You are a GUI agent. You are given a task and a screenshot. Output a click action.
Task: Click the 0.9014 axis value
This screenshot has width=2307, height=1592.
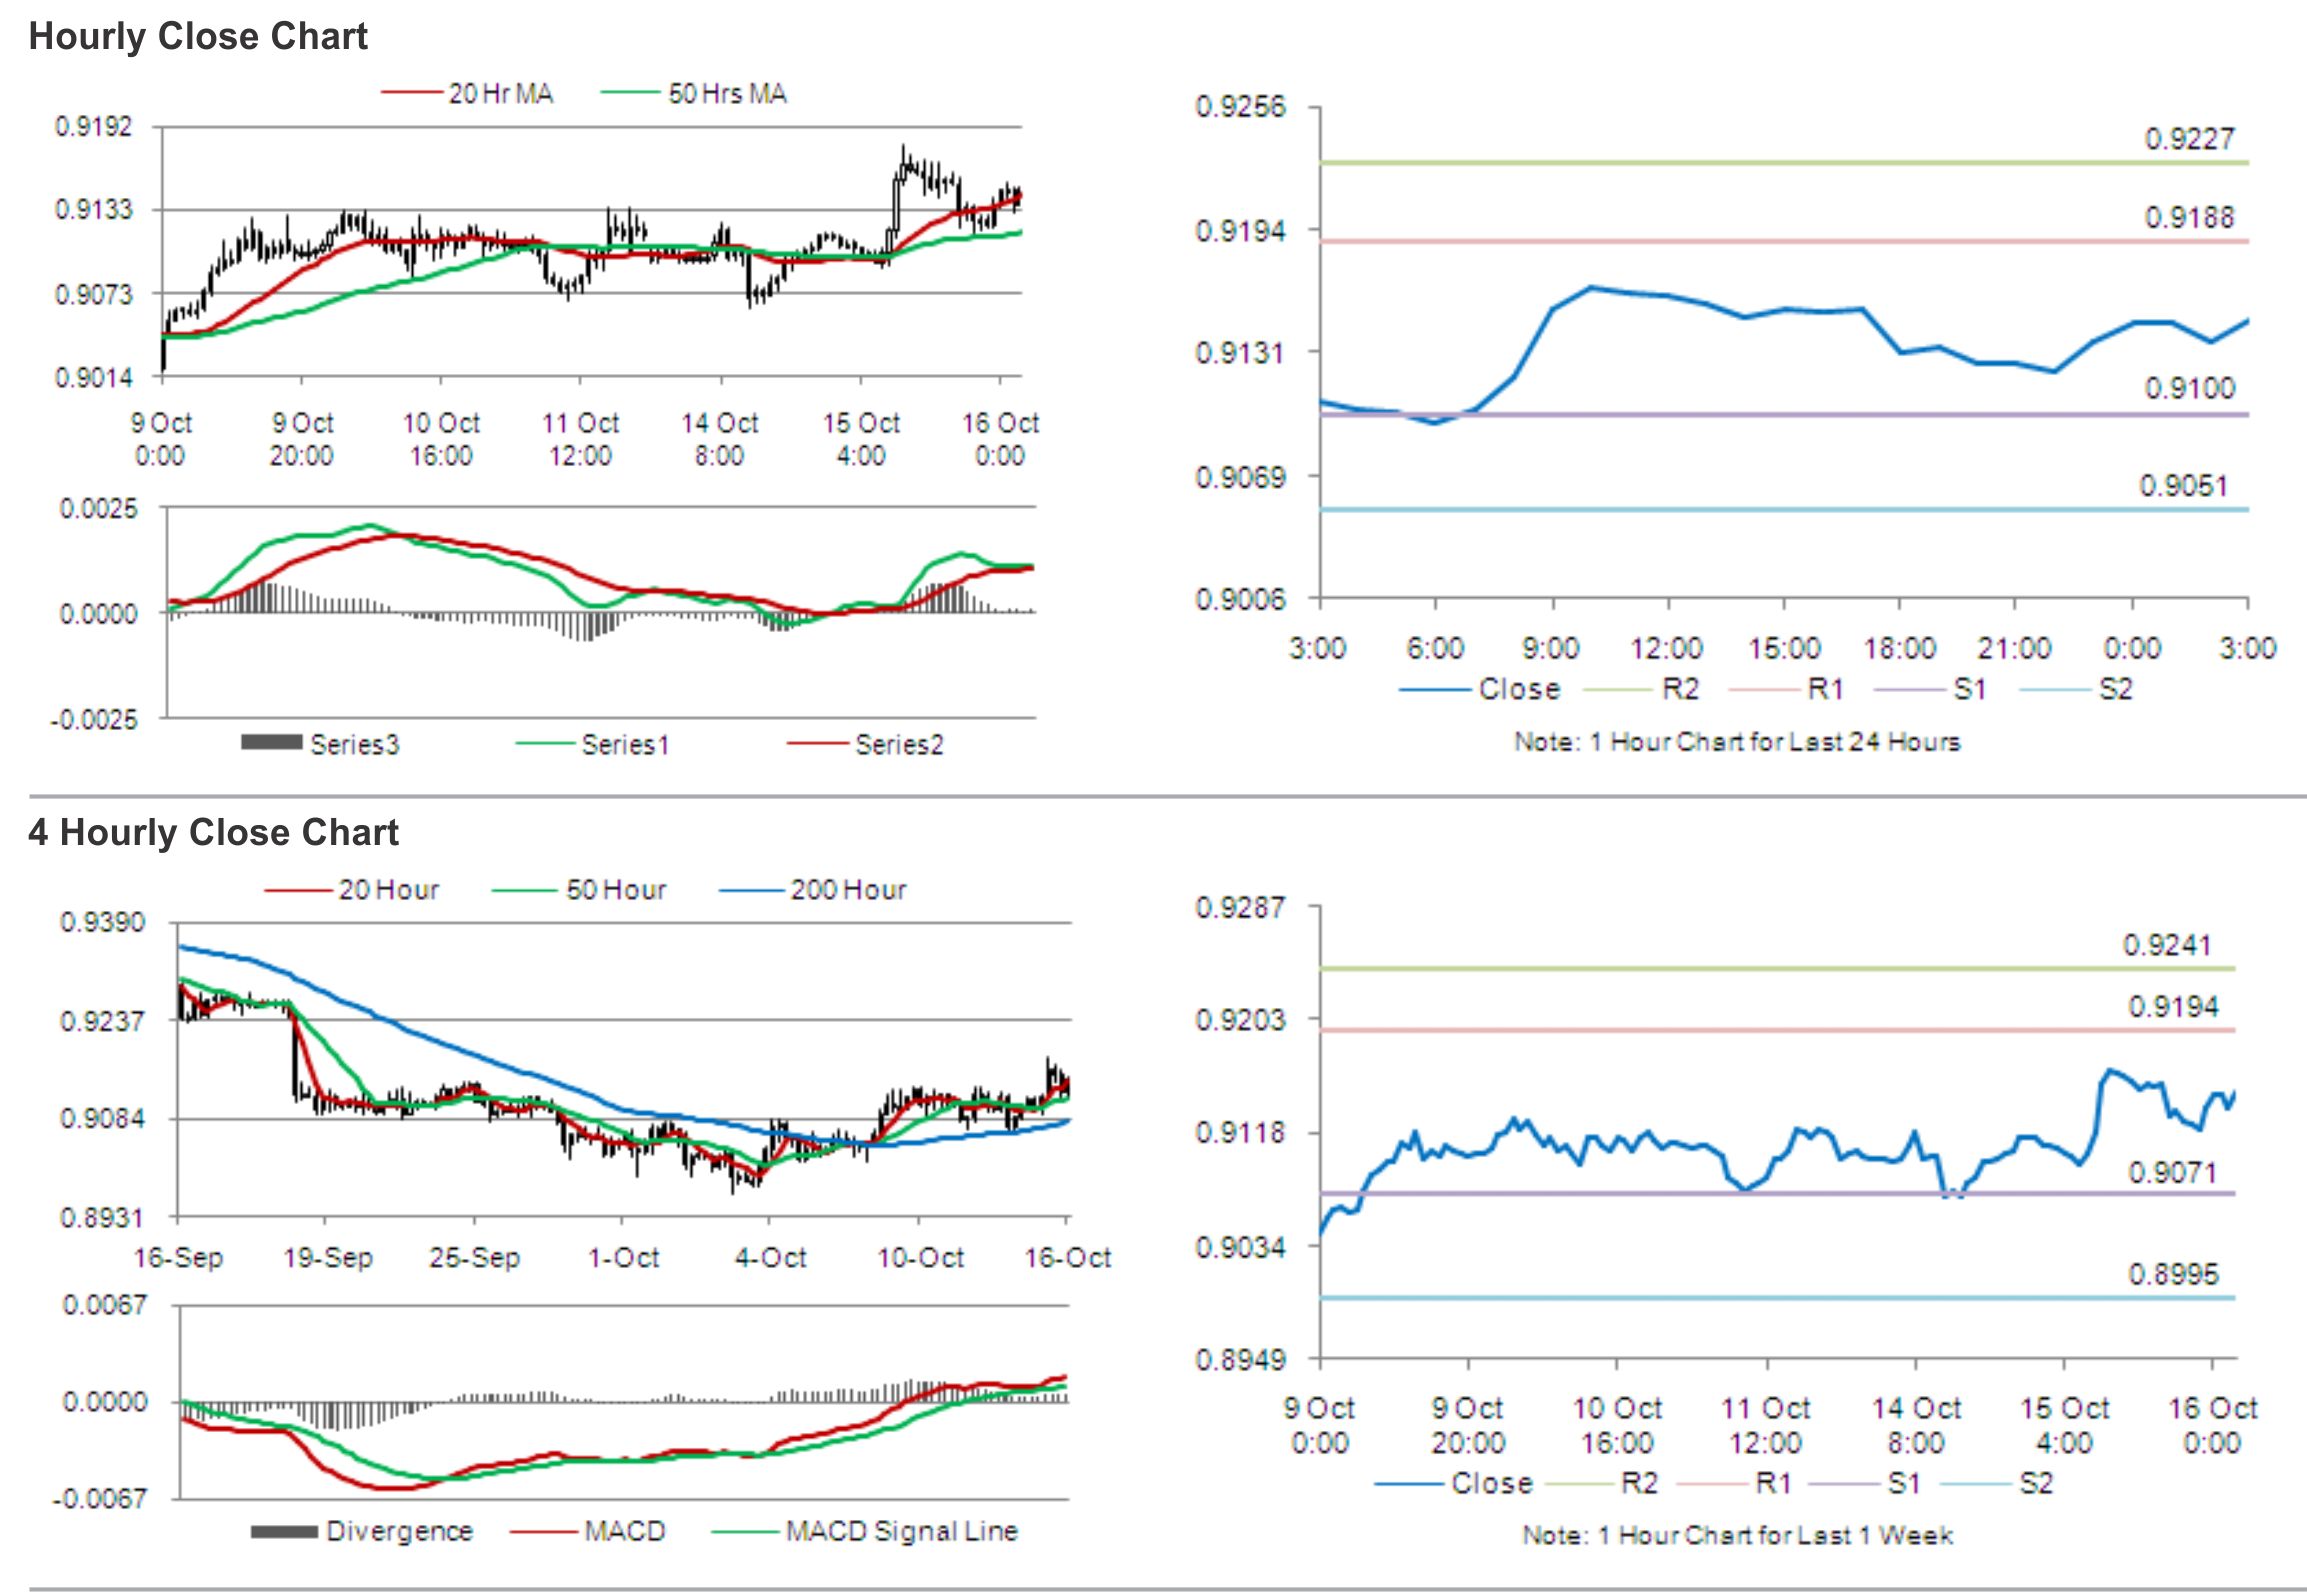coord(93,377)
